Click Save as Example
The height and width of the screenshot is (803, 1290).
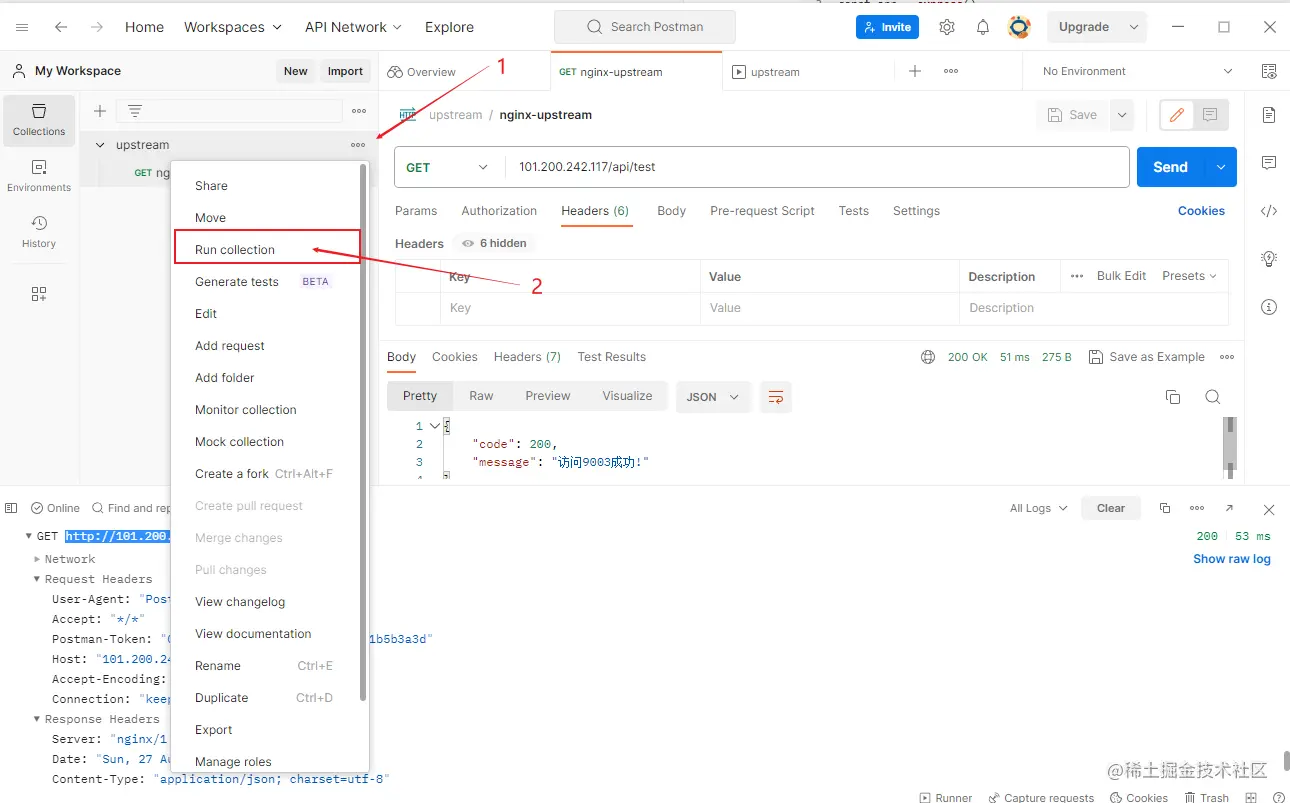[x=1147, y=357]
